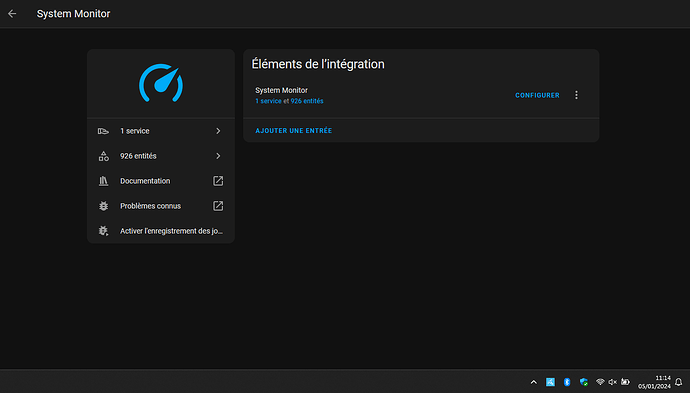The height and width of the screenshot is (393, 690).
Task: Click the Bluetooth tray icon
Action: tap(567, 382)
